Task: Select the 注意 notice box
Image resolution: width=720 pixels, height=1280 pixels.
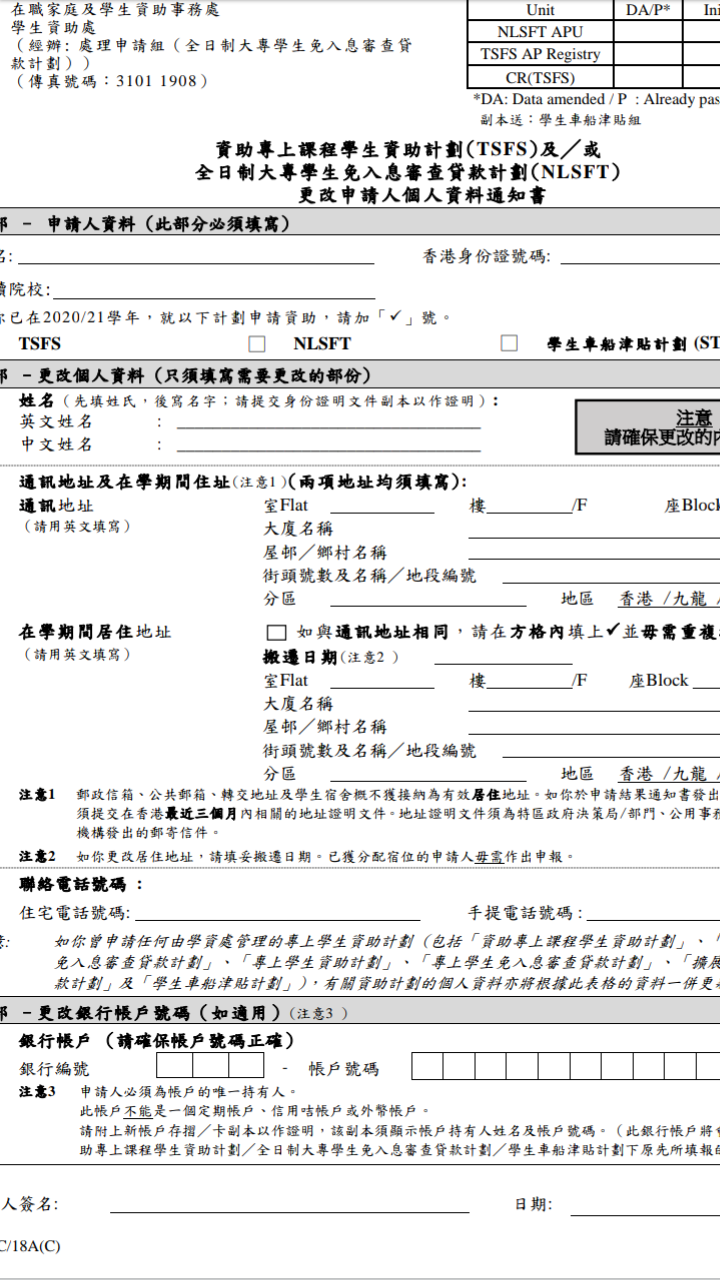Action: [648, 427]
